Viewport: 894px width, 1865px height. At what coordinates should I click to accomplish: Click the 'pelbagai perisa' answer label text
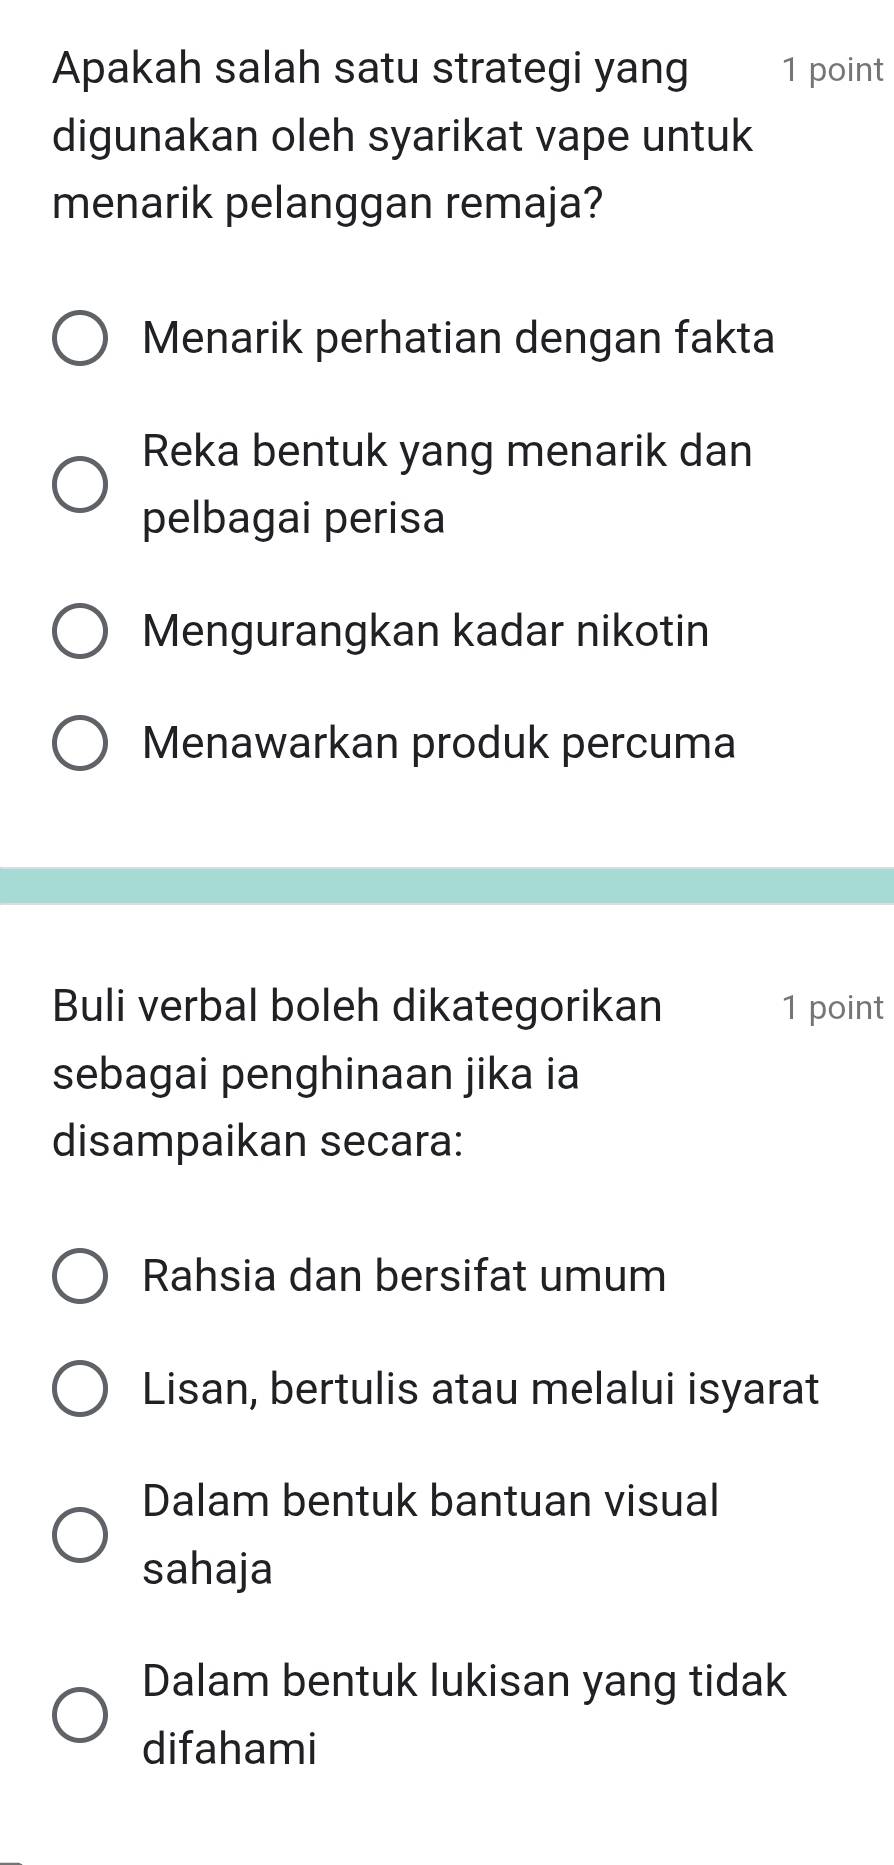point(294,519)
